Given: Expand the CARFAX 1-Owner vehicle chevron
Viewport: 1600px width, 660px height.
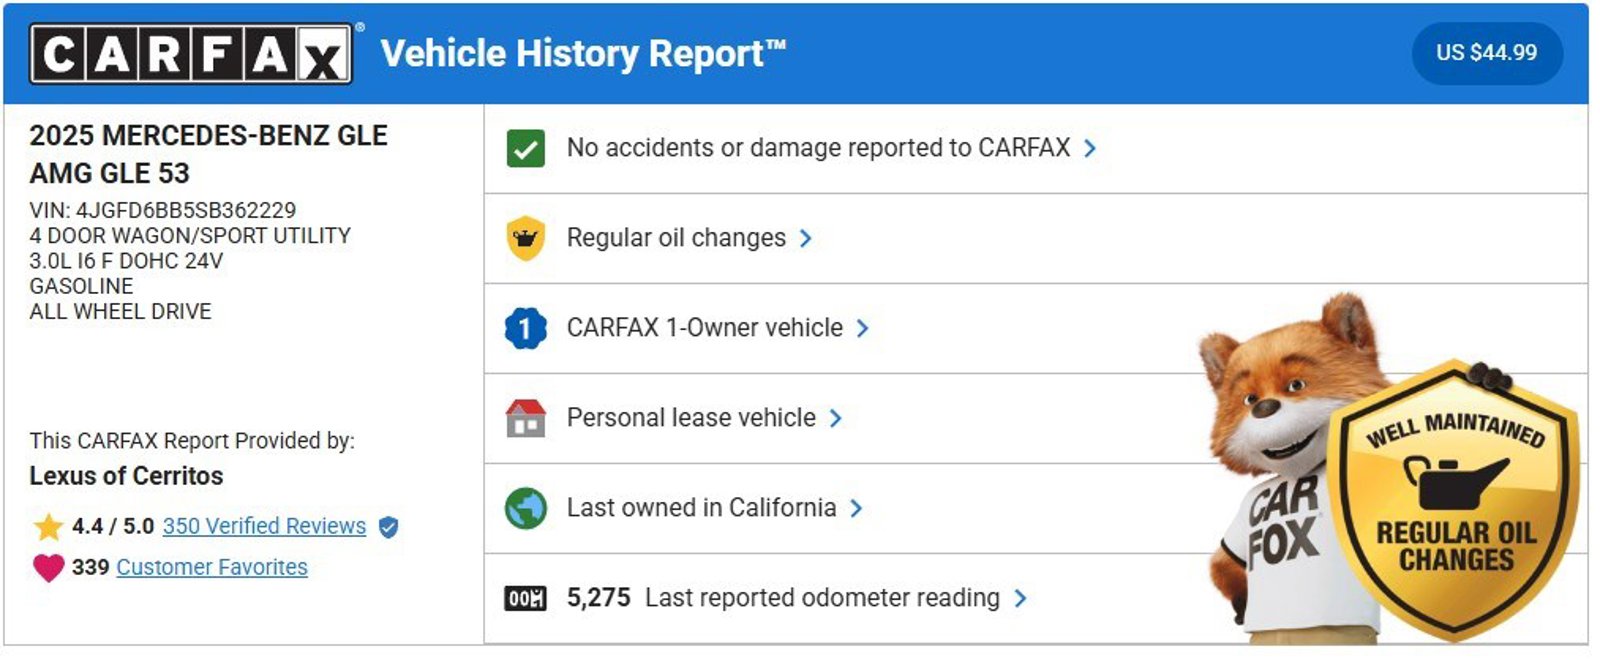Looking at the screenshot, I should point(863,328).
